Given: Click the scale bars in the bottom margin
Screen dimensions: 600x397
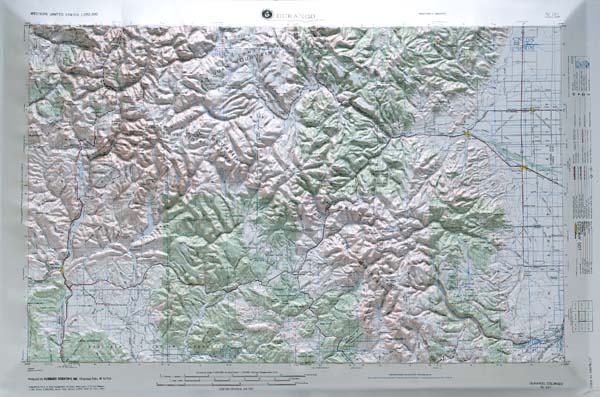Looking at the screenshot, I should click(x=233, y=379).
